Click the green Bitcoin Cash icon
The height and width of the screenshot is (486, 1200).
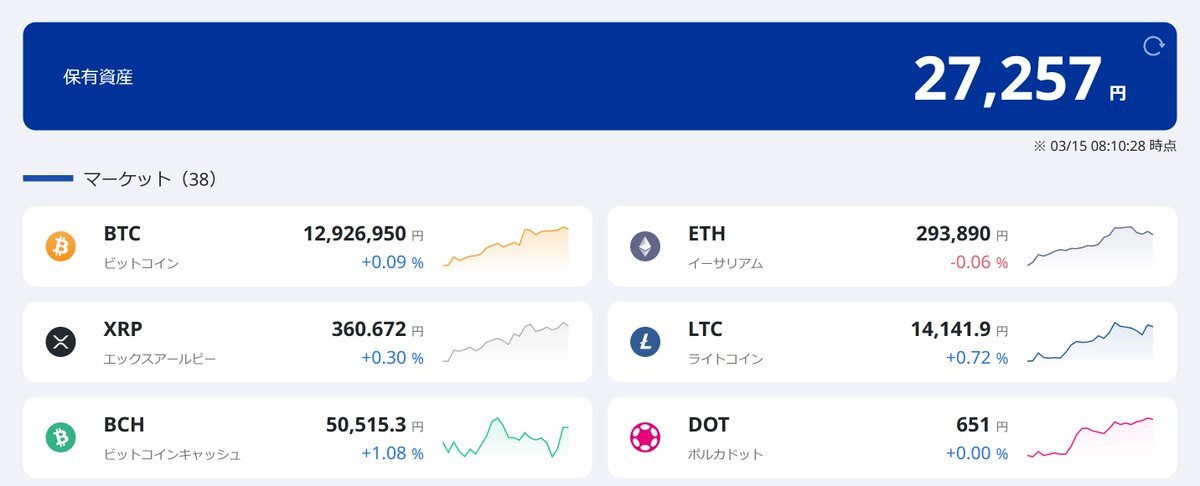click(x=61, y=437)
